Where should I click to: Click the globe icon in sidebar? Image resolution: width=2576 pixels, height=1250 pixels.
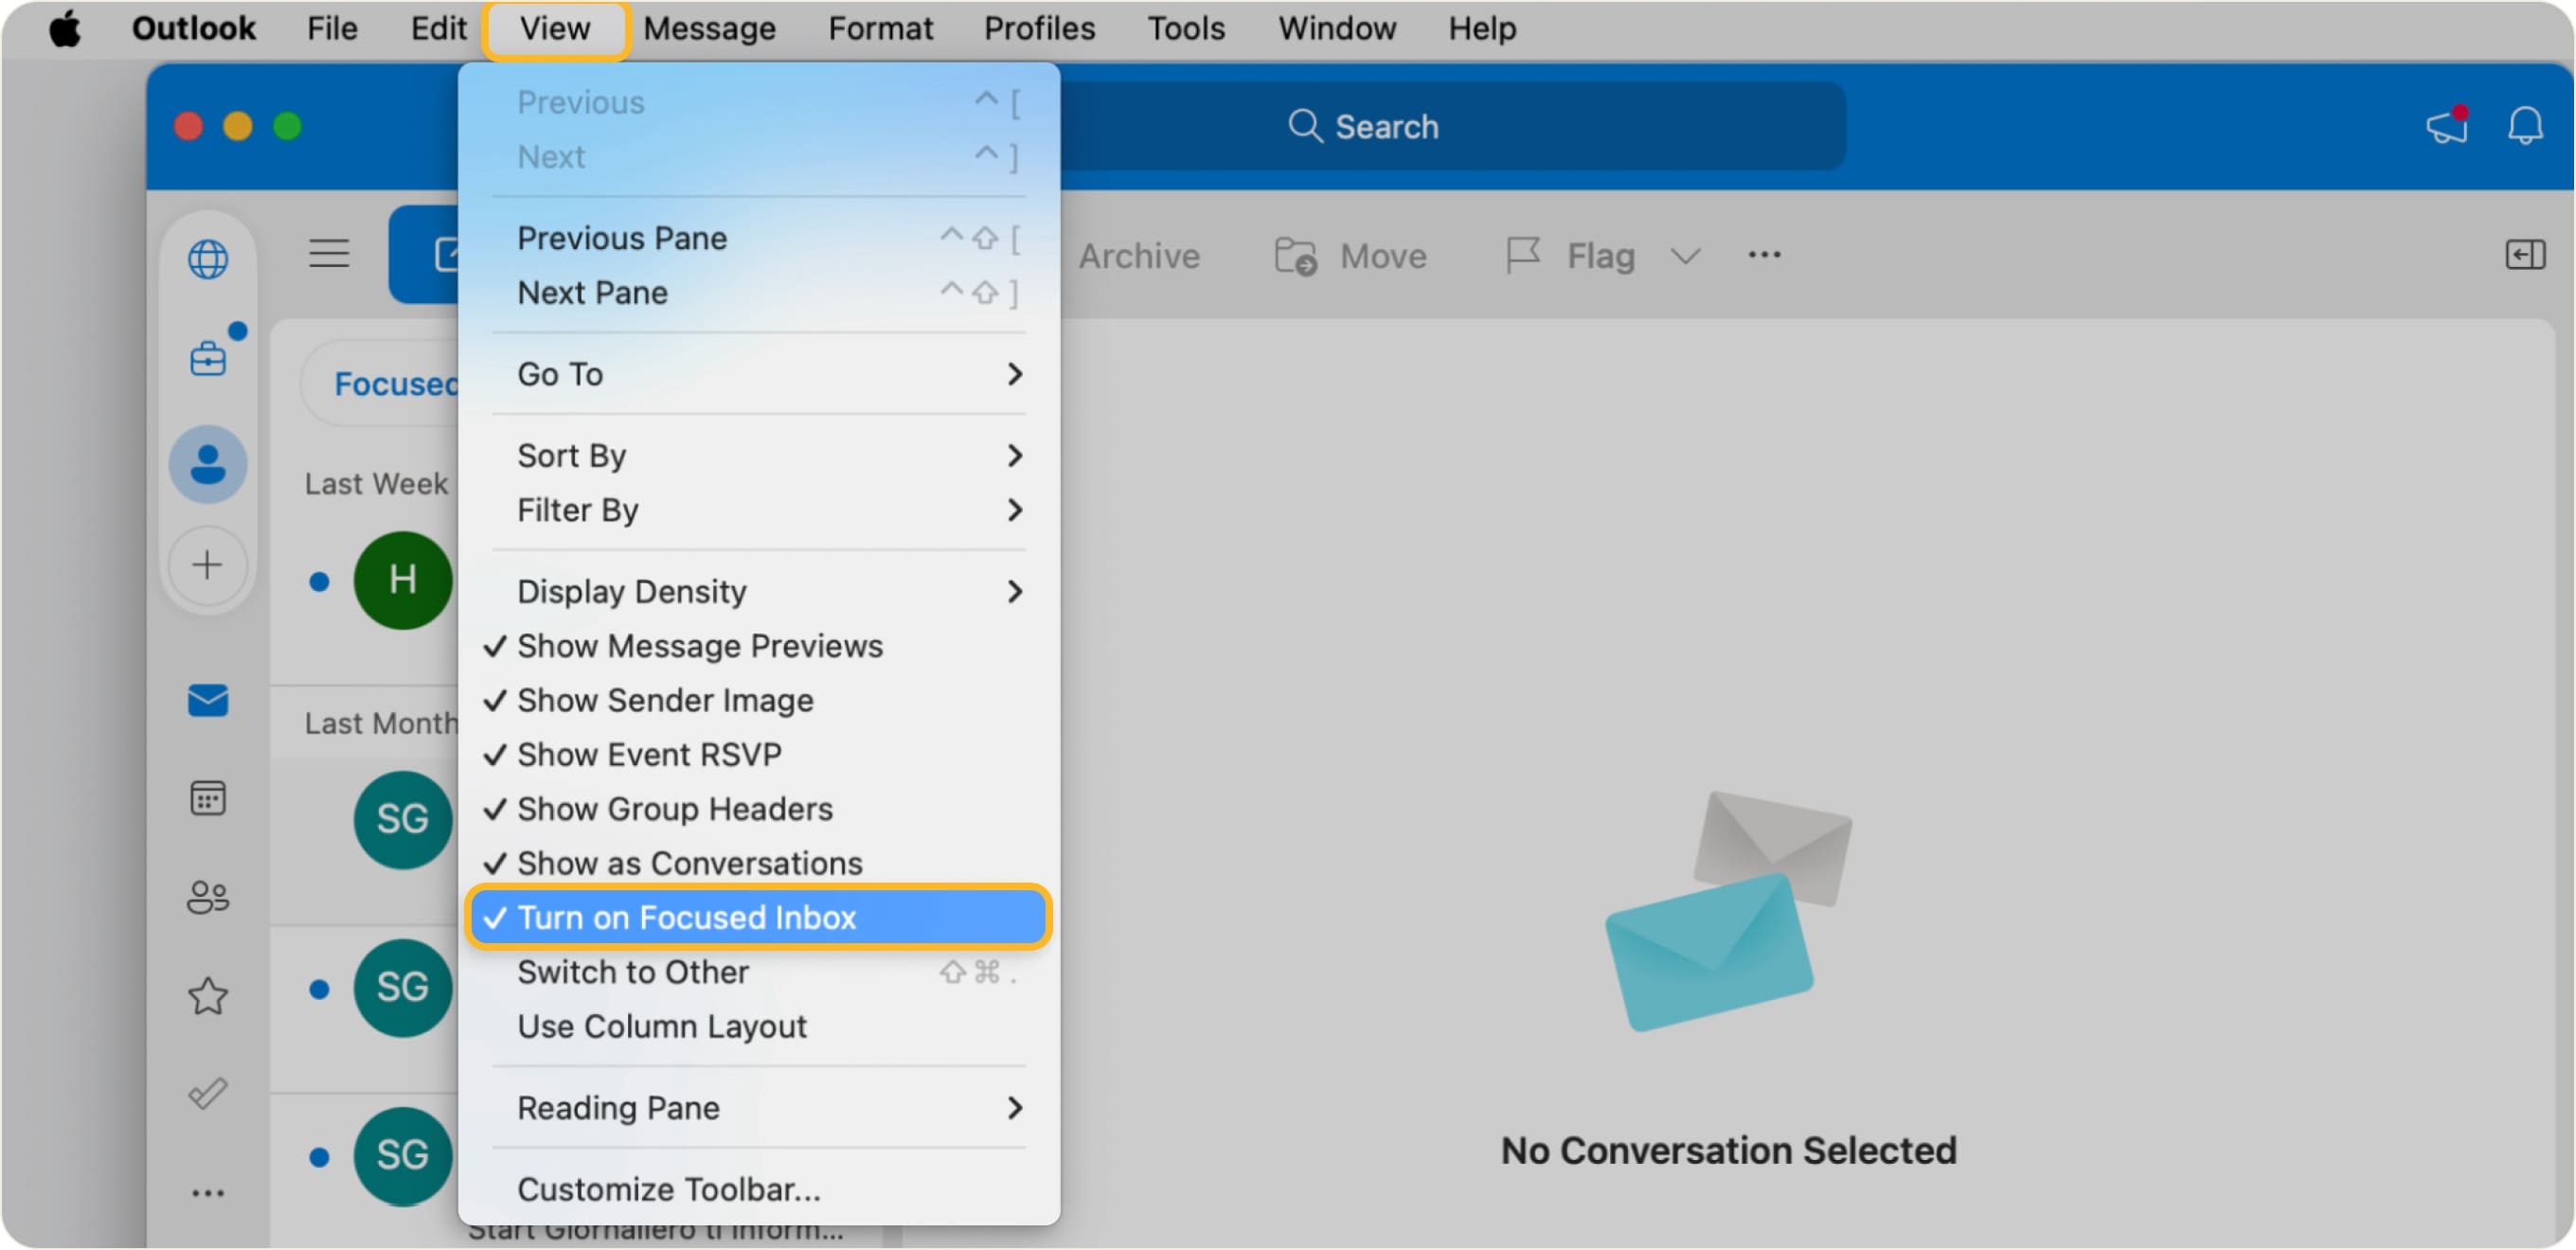(x=208, y=259)
